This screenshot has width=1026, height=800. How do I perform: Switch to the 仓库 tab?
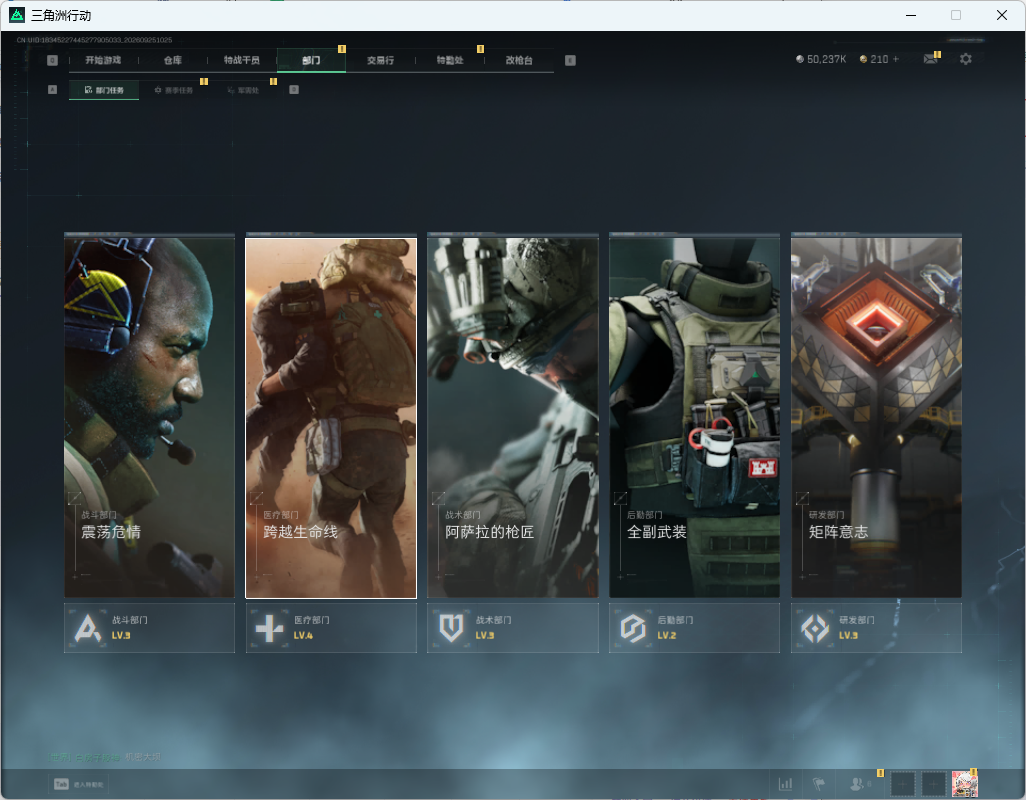click(x=173, y=60)
